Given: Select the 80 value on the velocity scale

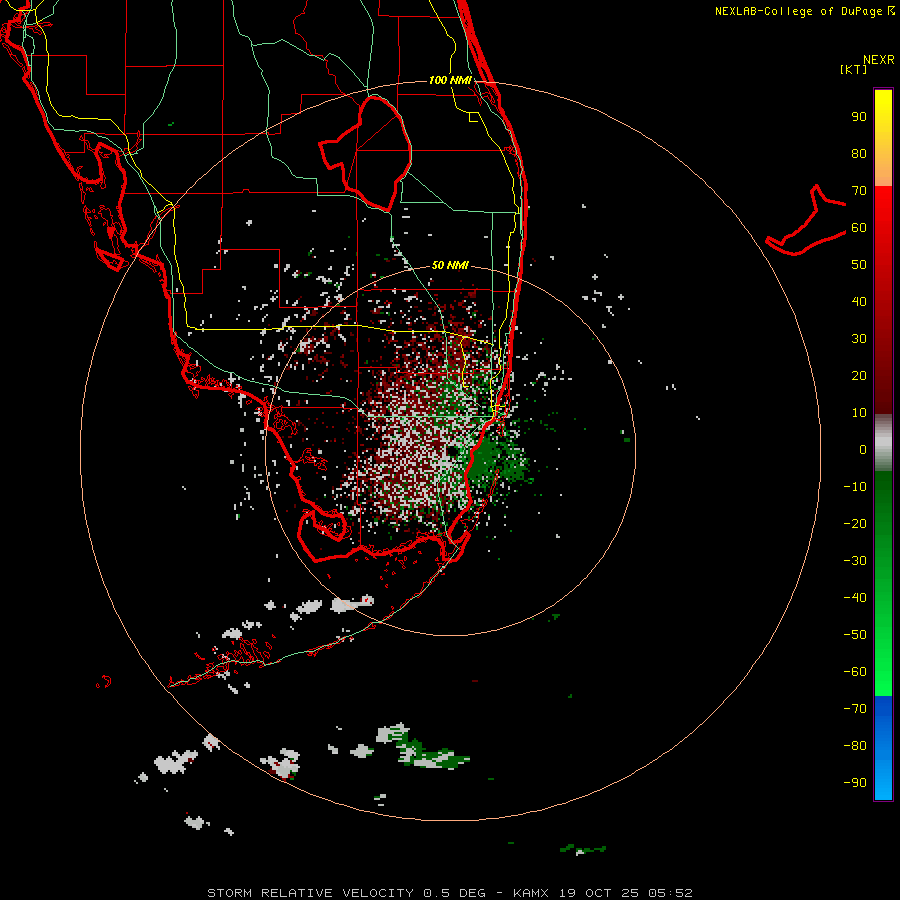Looking at the screenshot, I should point(859,153).
